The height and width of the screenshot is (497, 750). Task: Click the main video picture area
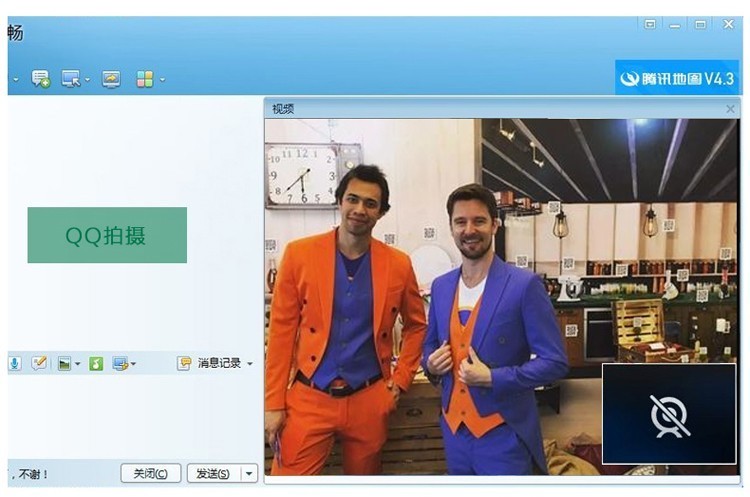(x=501, y=297)
